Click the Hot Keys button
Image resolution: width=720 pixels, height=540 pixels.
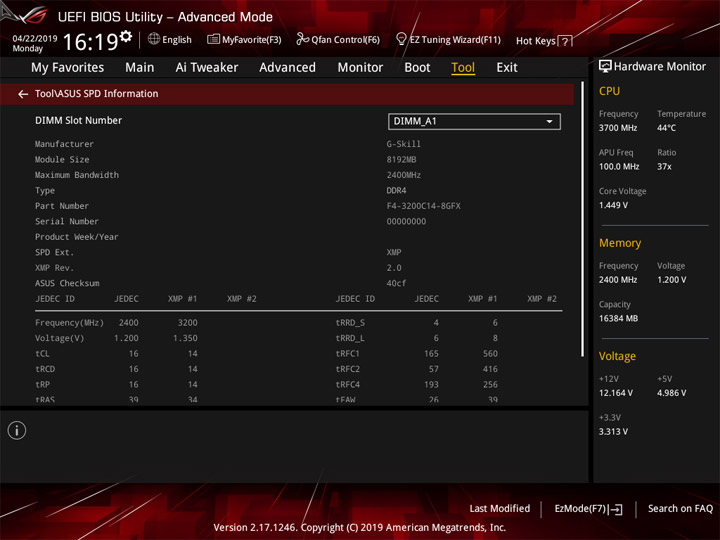coord(544,41)
